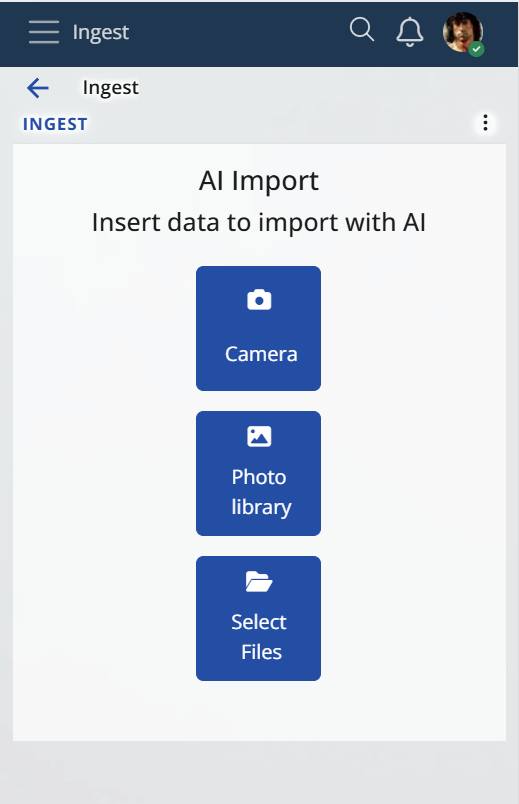The image size is (519, 804).
Task: Click the camera icon in the Camera tile
Action: [259, 300]
